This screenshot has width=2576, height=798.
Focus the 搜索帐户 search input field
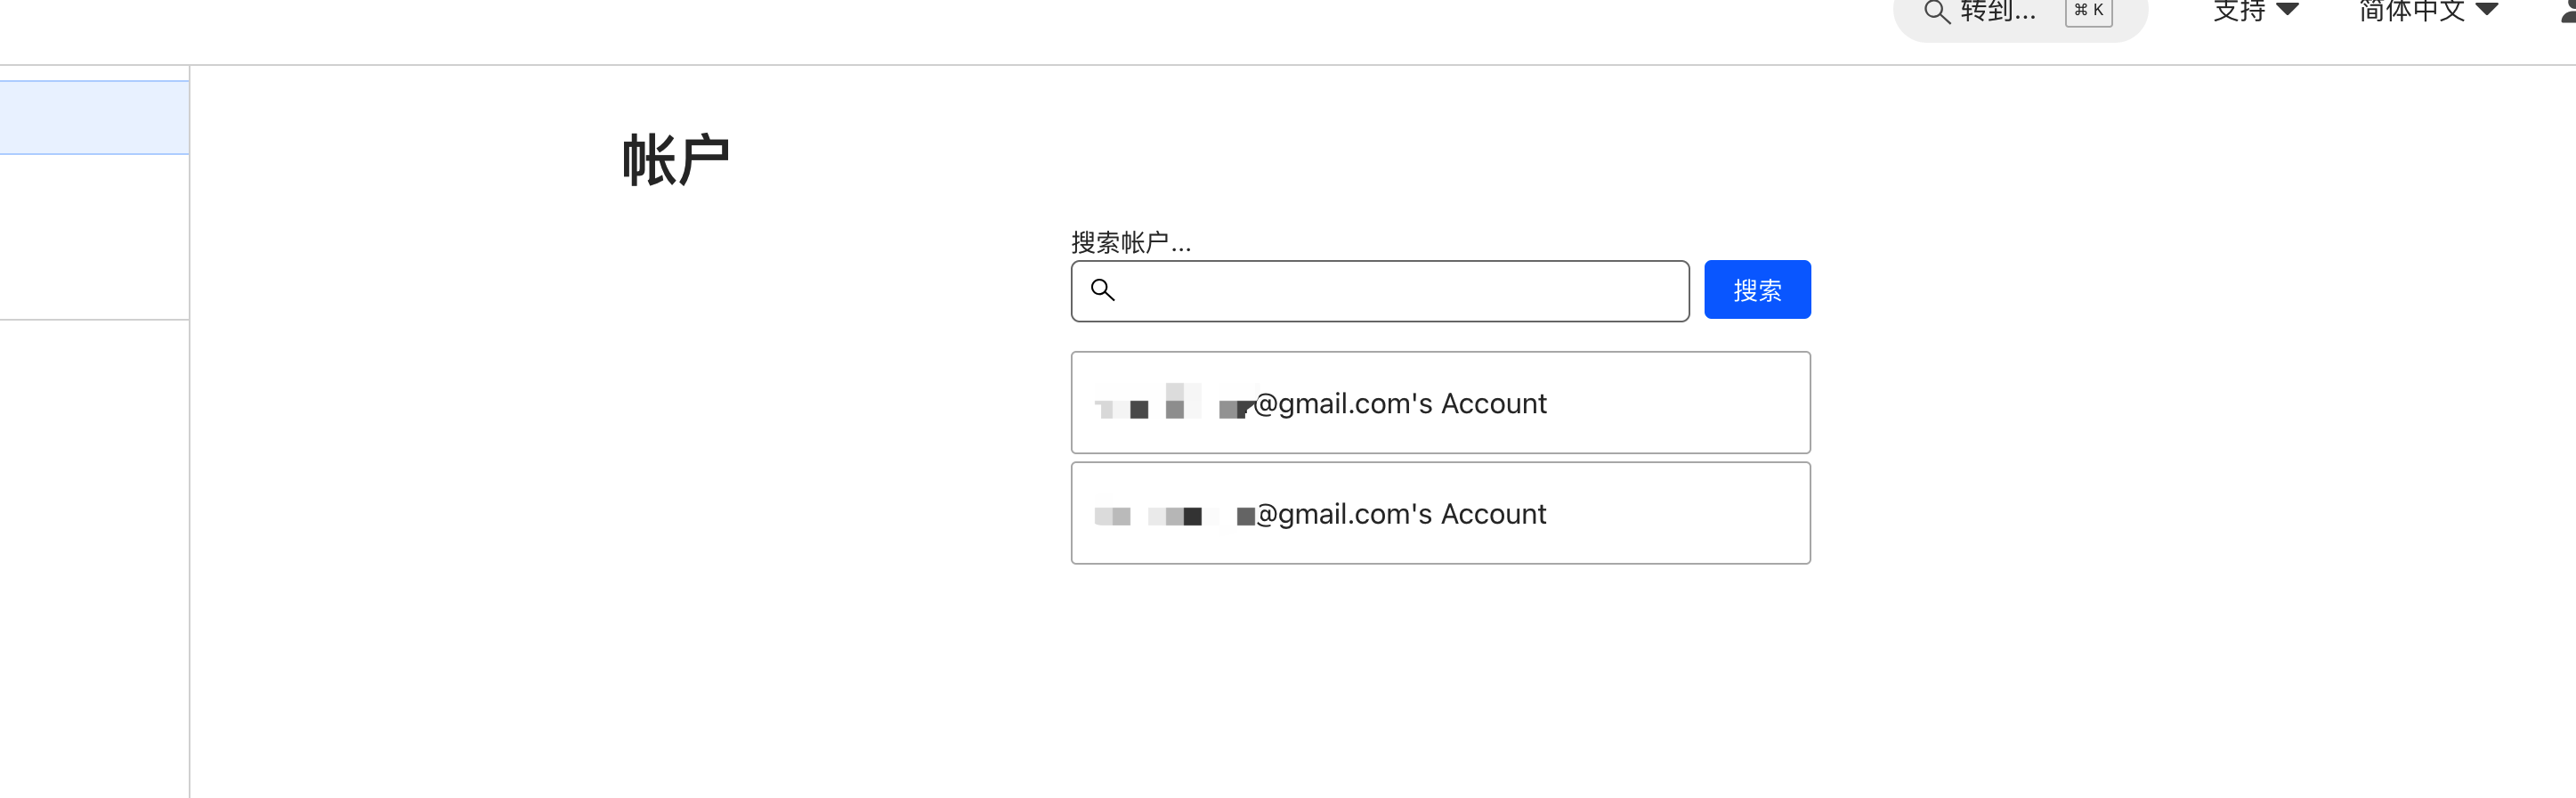point(1400,291)
